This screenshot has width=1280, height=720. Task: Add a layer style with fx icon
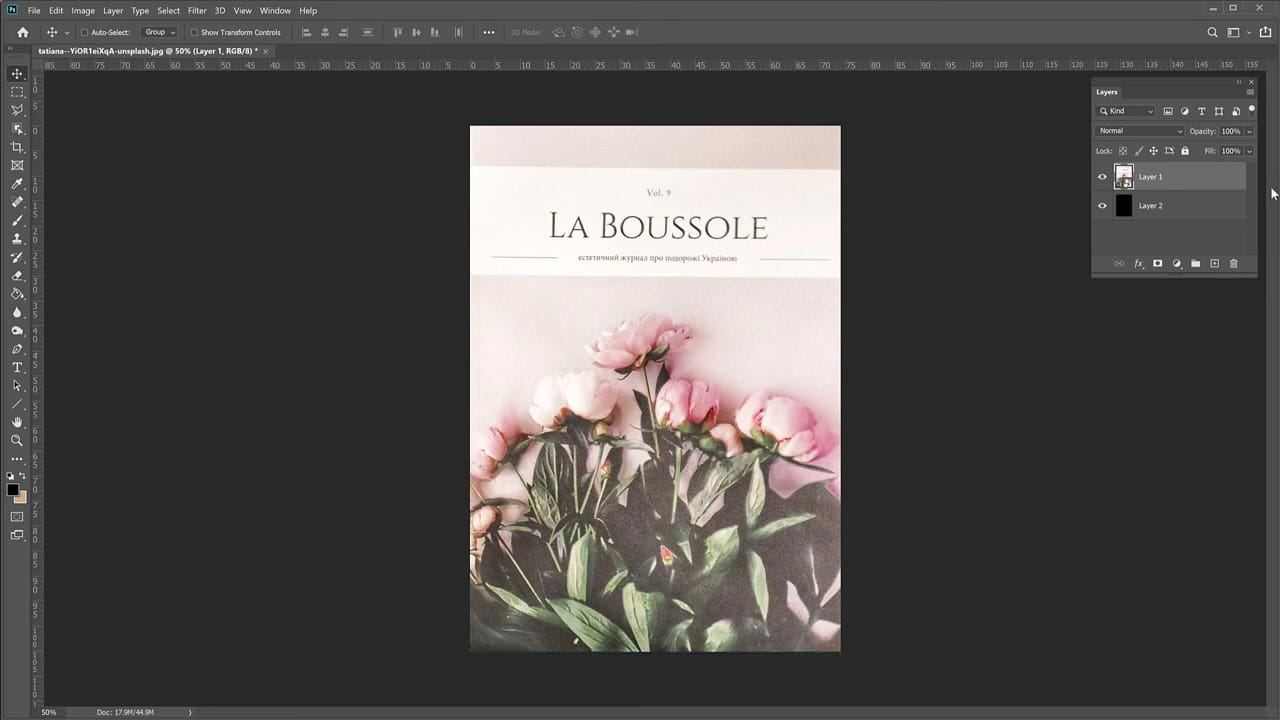tap(1138, 264)
